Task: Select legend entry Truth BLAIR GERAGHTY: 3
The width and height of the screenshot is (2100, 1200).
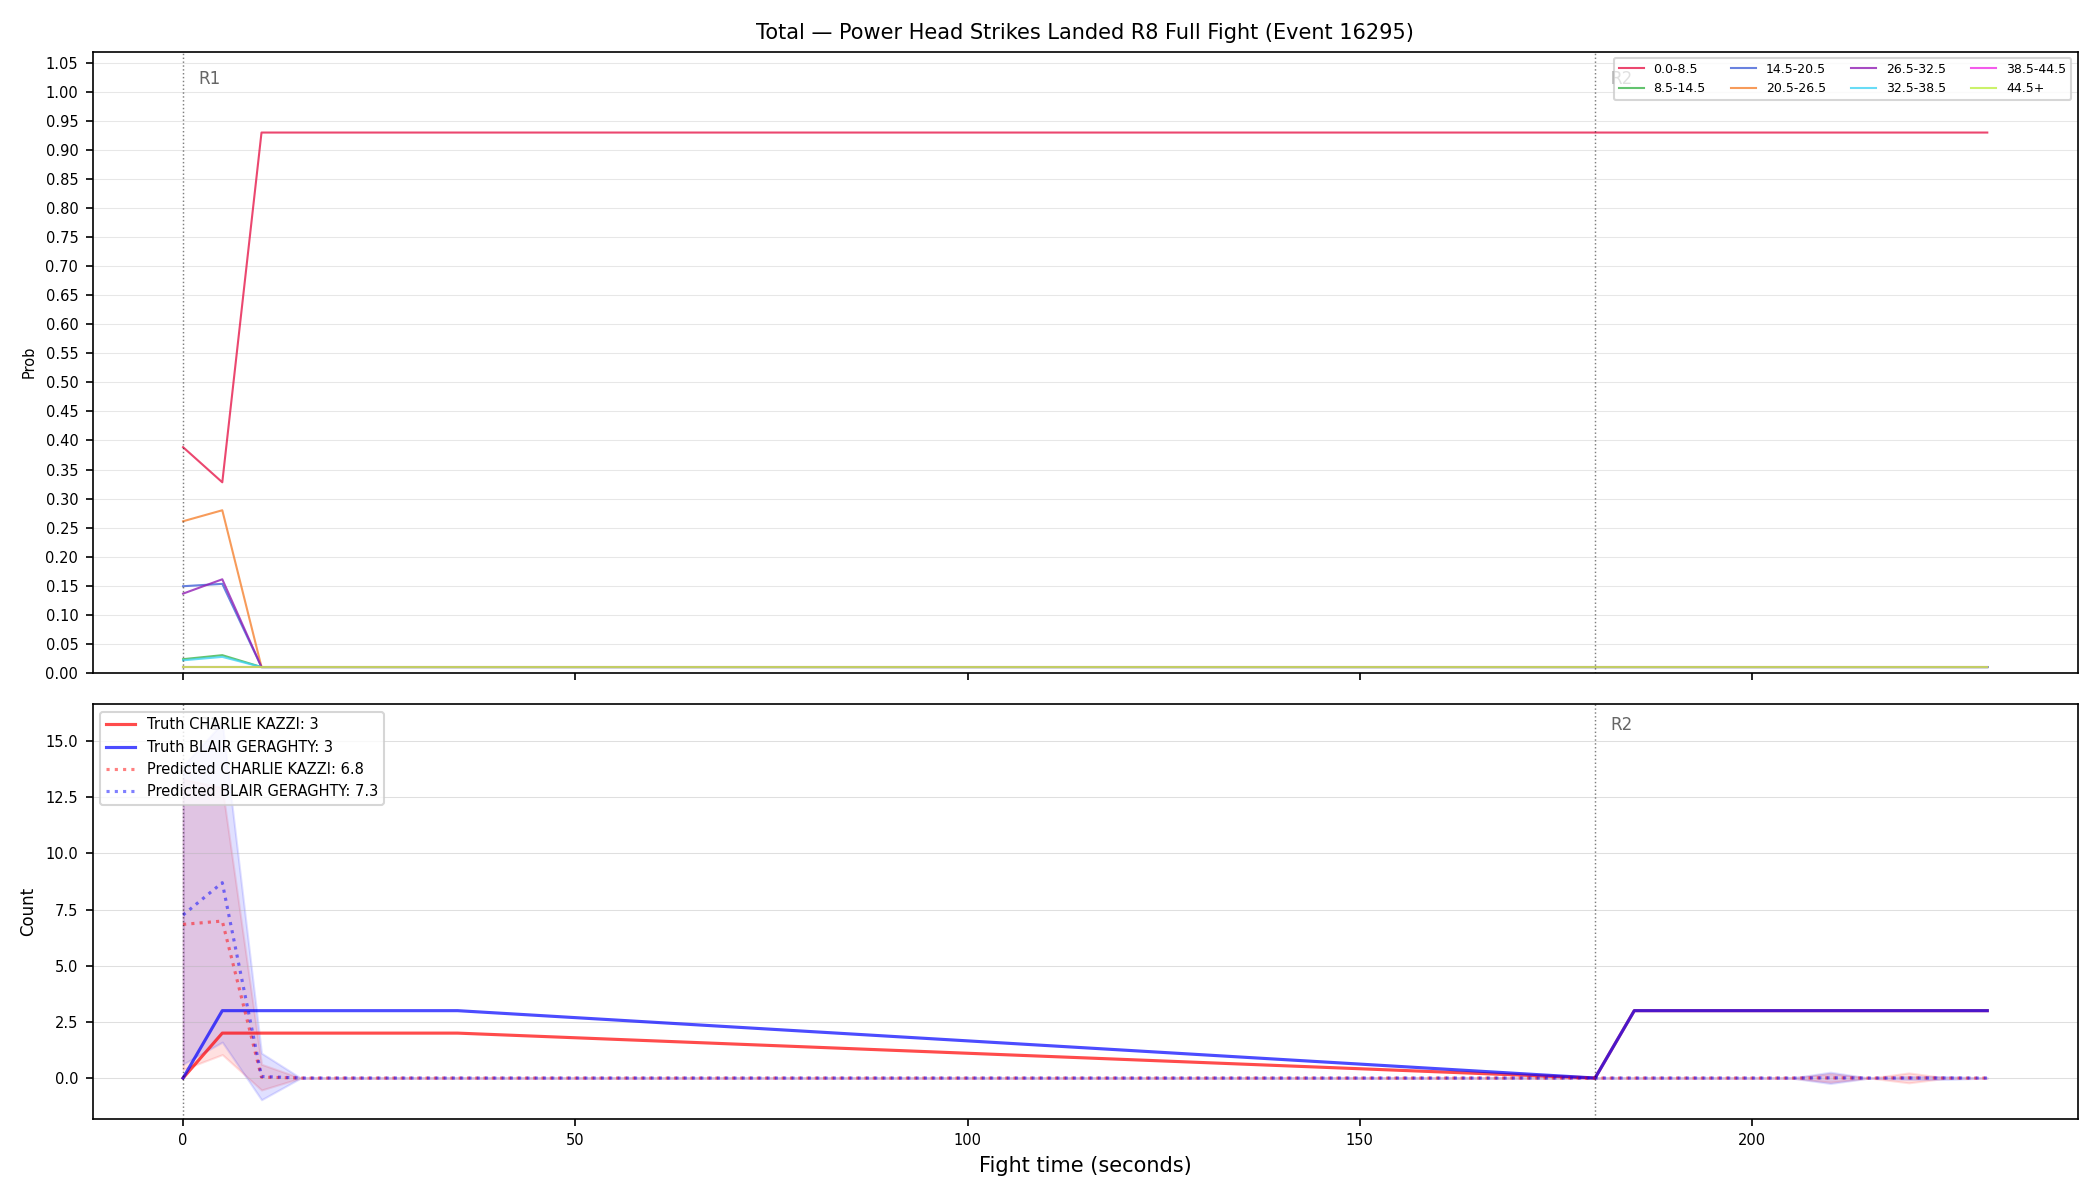Action: click(218, 746)
